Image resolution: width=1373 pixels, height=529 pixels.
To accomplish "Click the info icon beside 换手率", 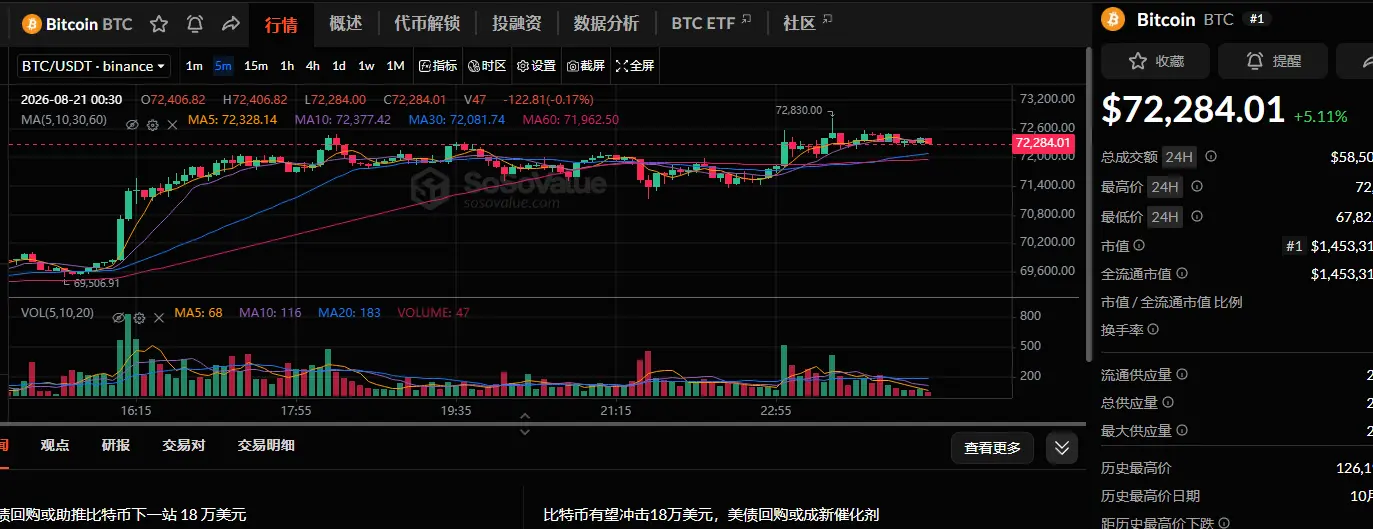I will (x=1153, y=329).
